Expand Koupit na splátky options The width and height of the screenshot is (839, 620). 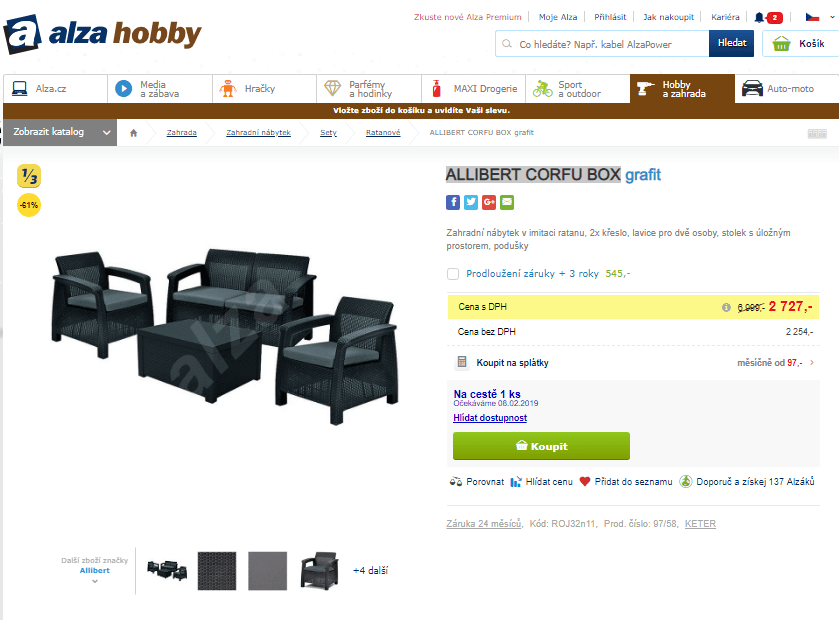click(x=634, y=363)
